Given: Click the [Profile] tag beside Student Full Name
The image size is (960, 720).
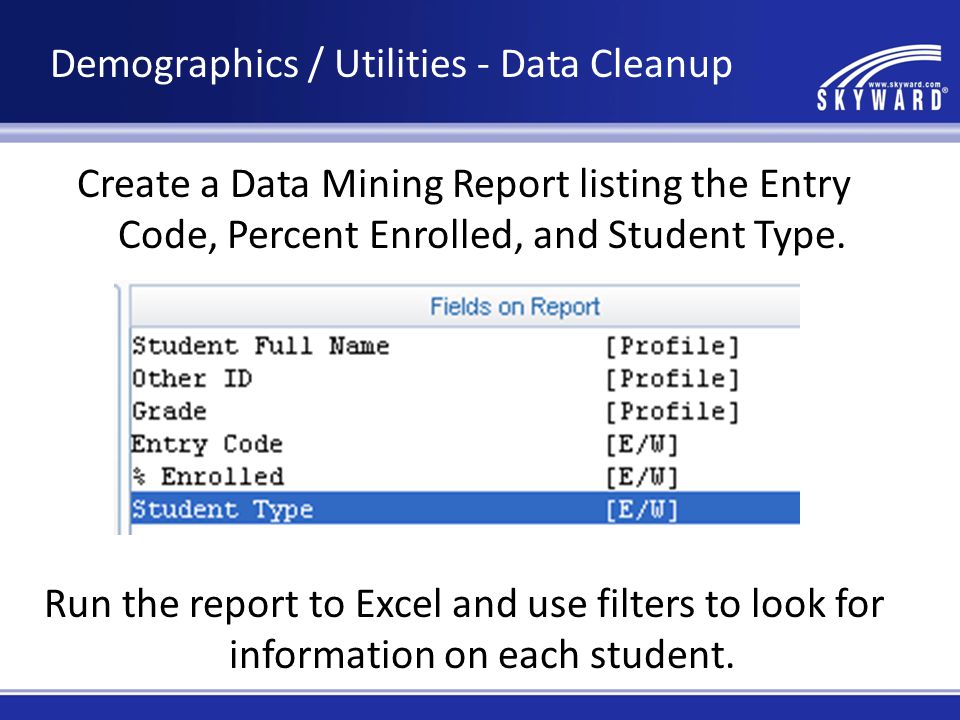Looking at the screenshot, I should (672, 347).
